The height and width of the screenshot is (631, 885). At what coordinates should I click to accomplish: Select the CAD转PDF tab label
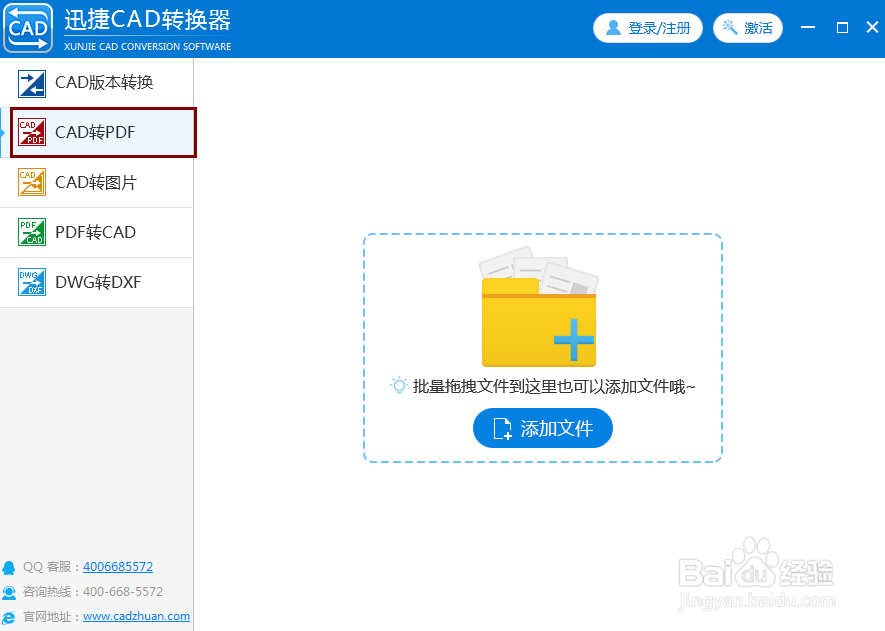[95, 132]
